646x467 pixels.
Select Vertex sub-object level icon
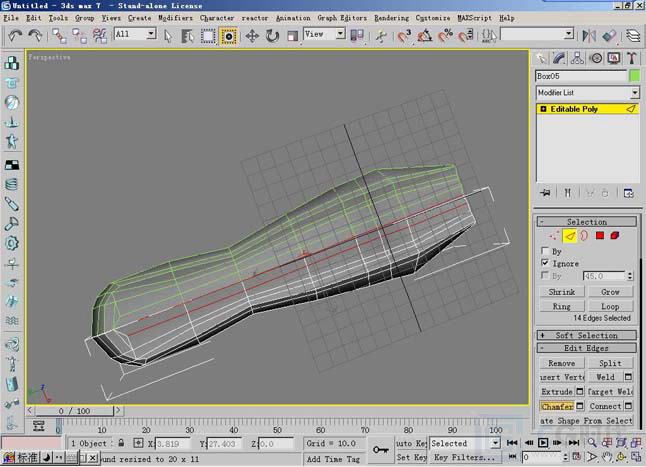554,236
